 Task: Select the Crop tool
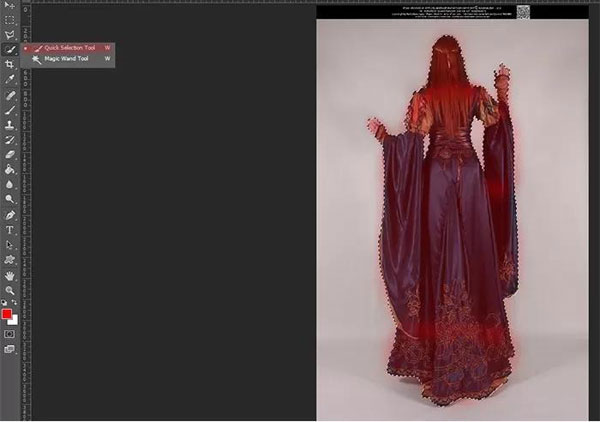point(10,63)
